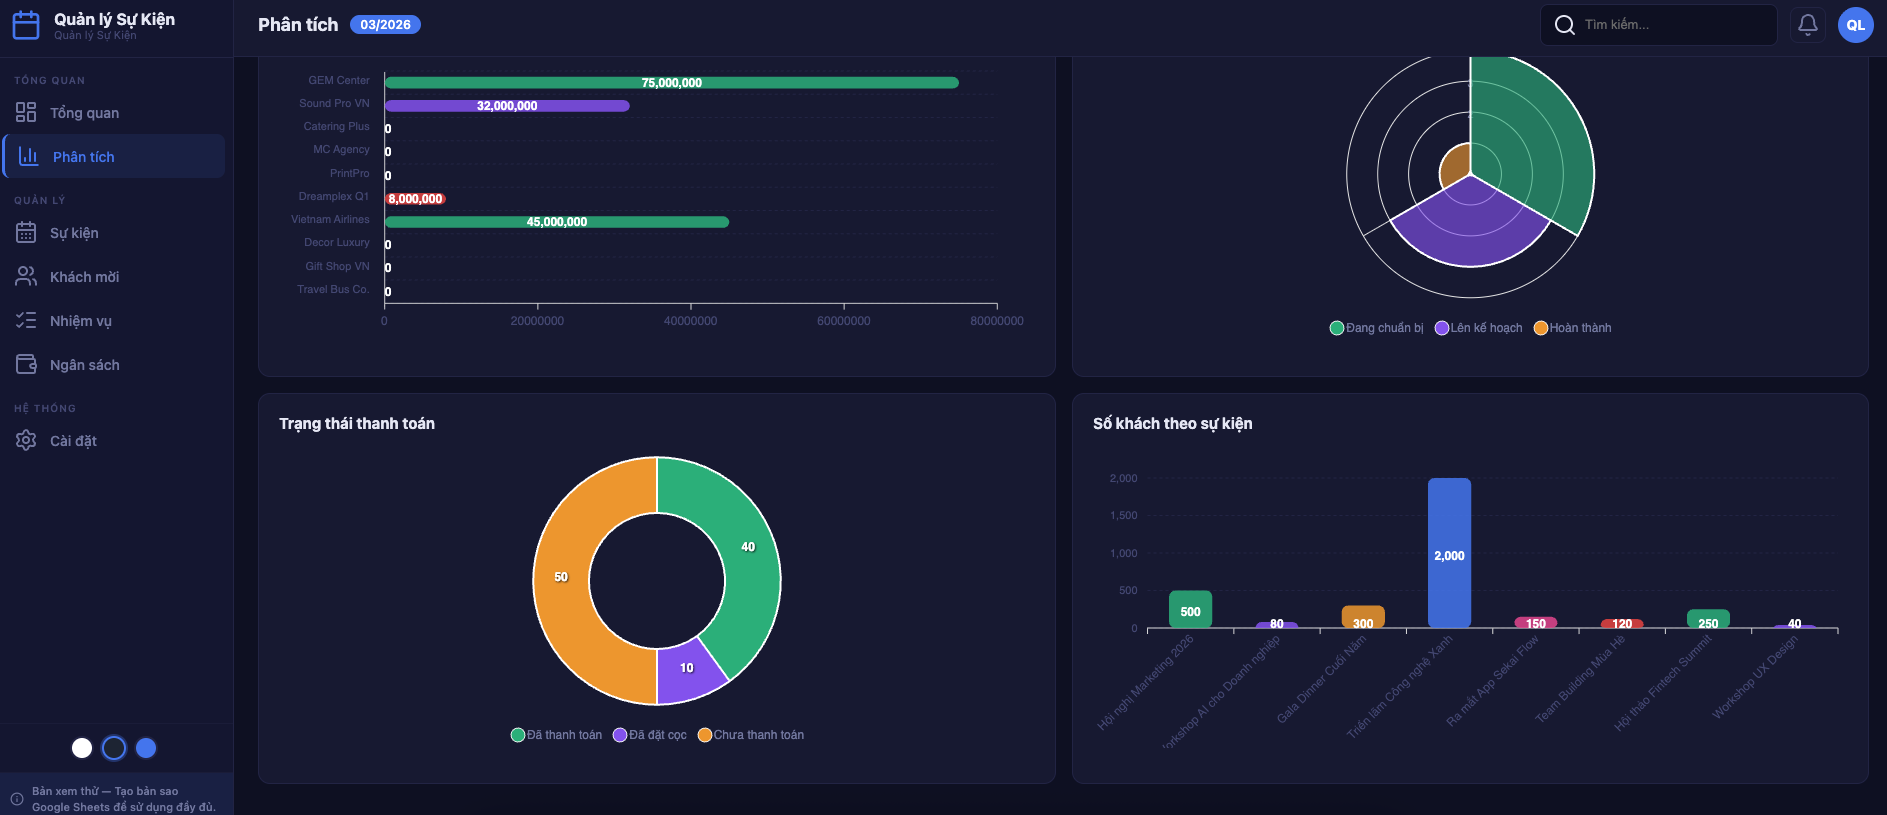This screenshot has width=1887, height=815.
Task: Click the Tổng quan dashboard grid icon
Action: tap(26, 113)
